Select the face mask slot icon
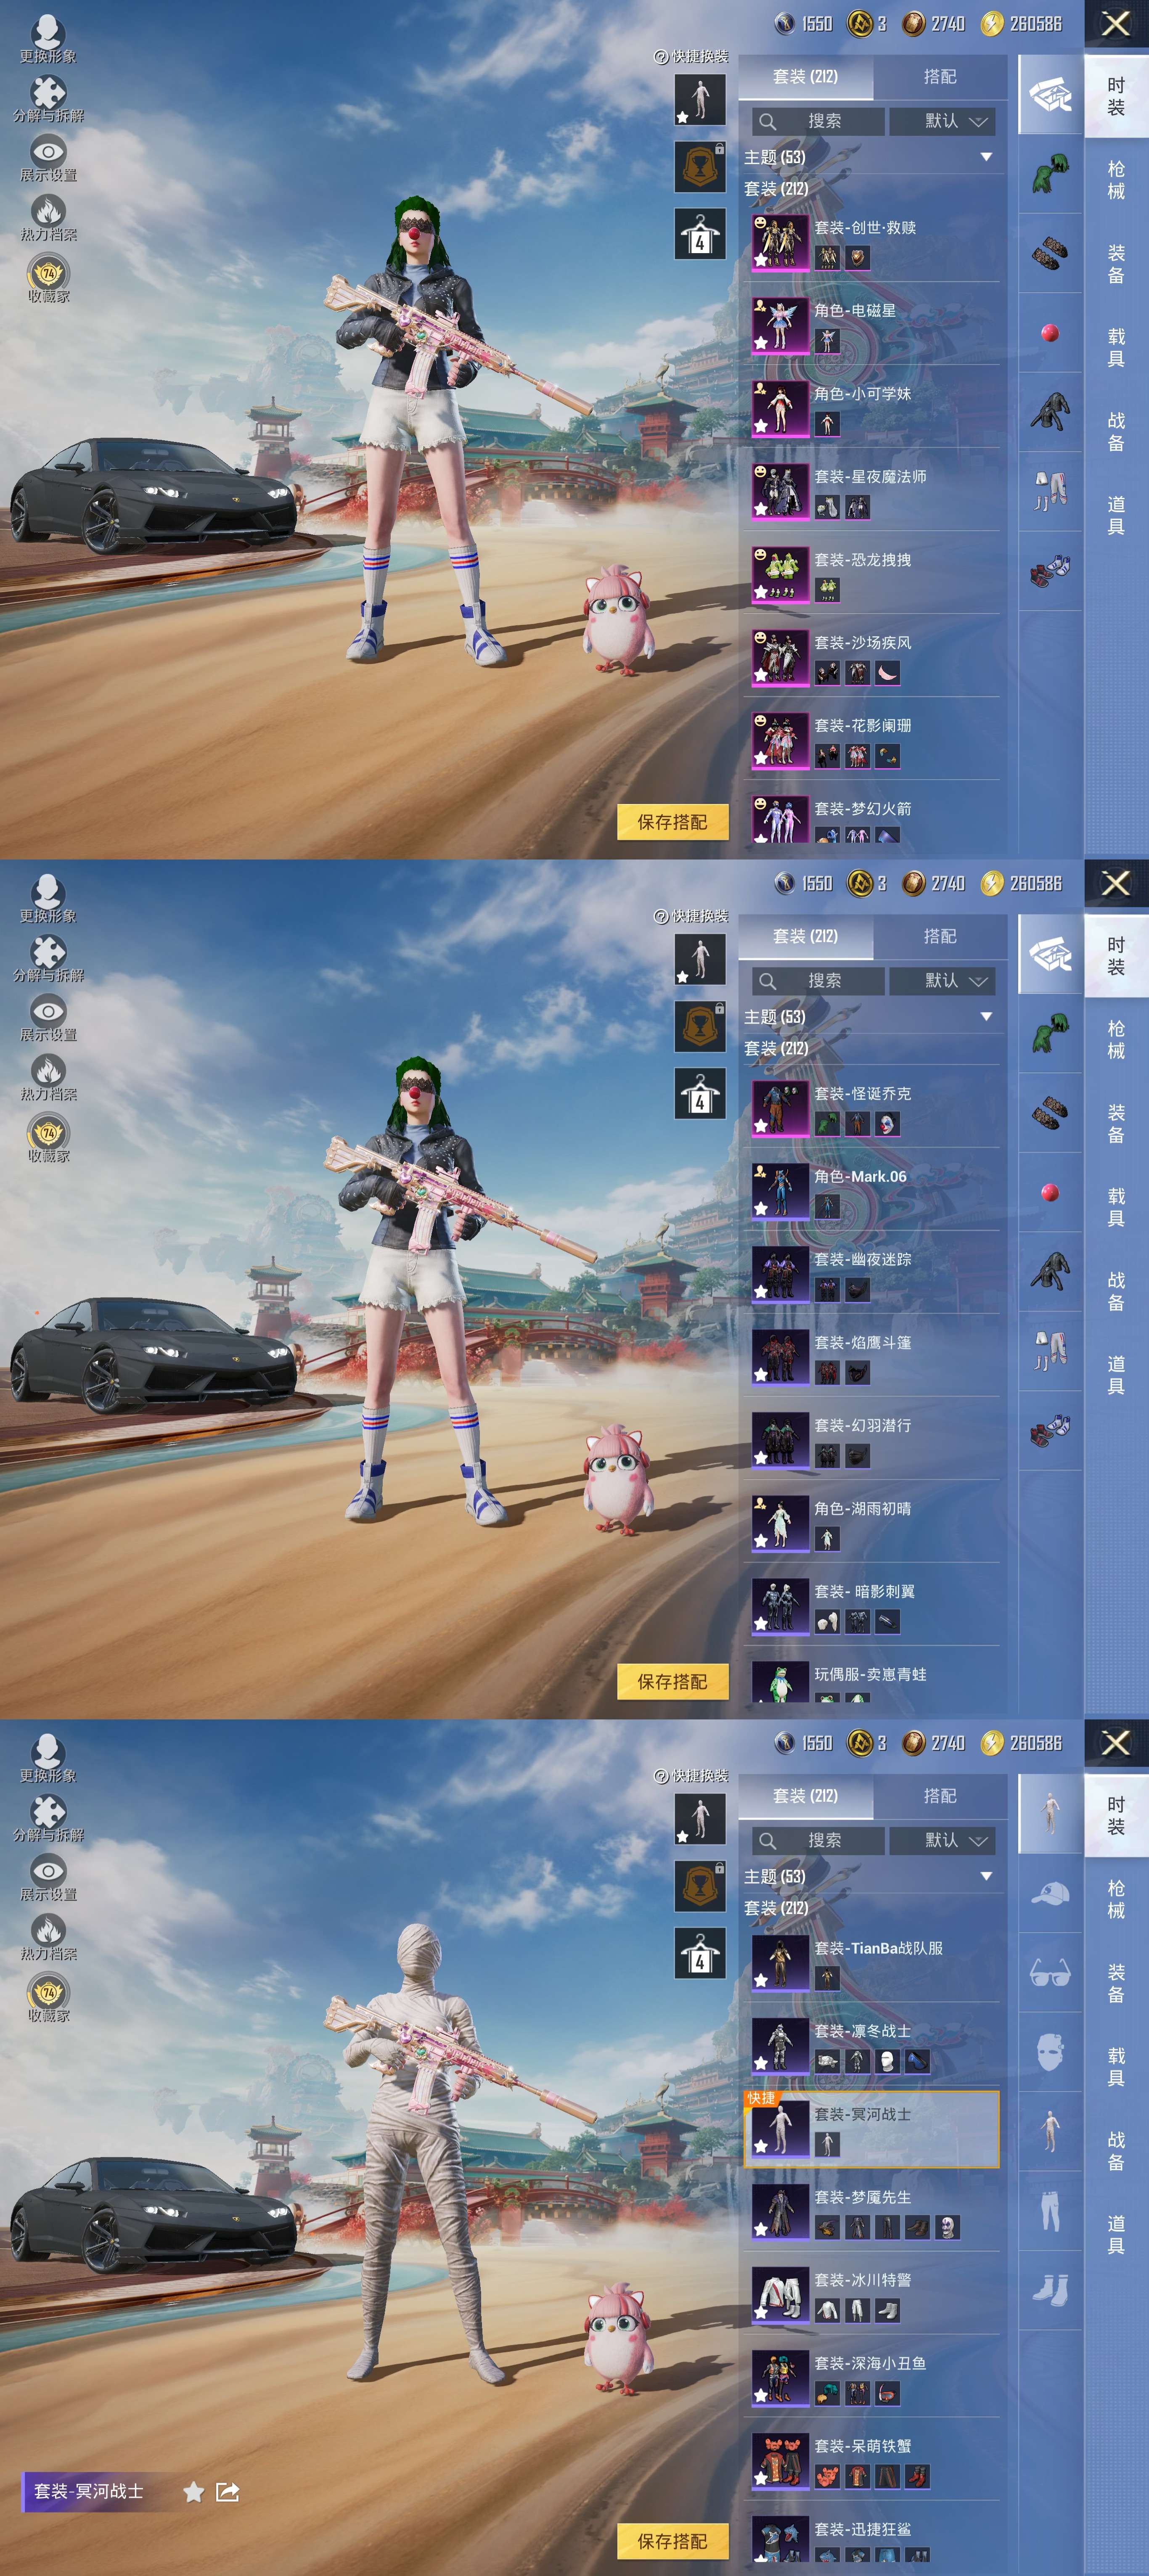The height and width of the screenshot is (2576, 1149). [x=1050, y=2052]
